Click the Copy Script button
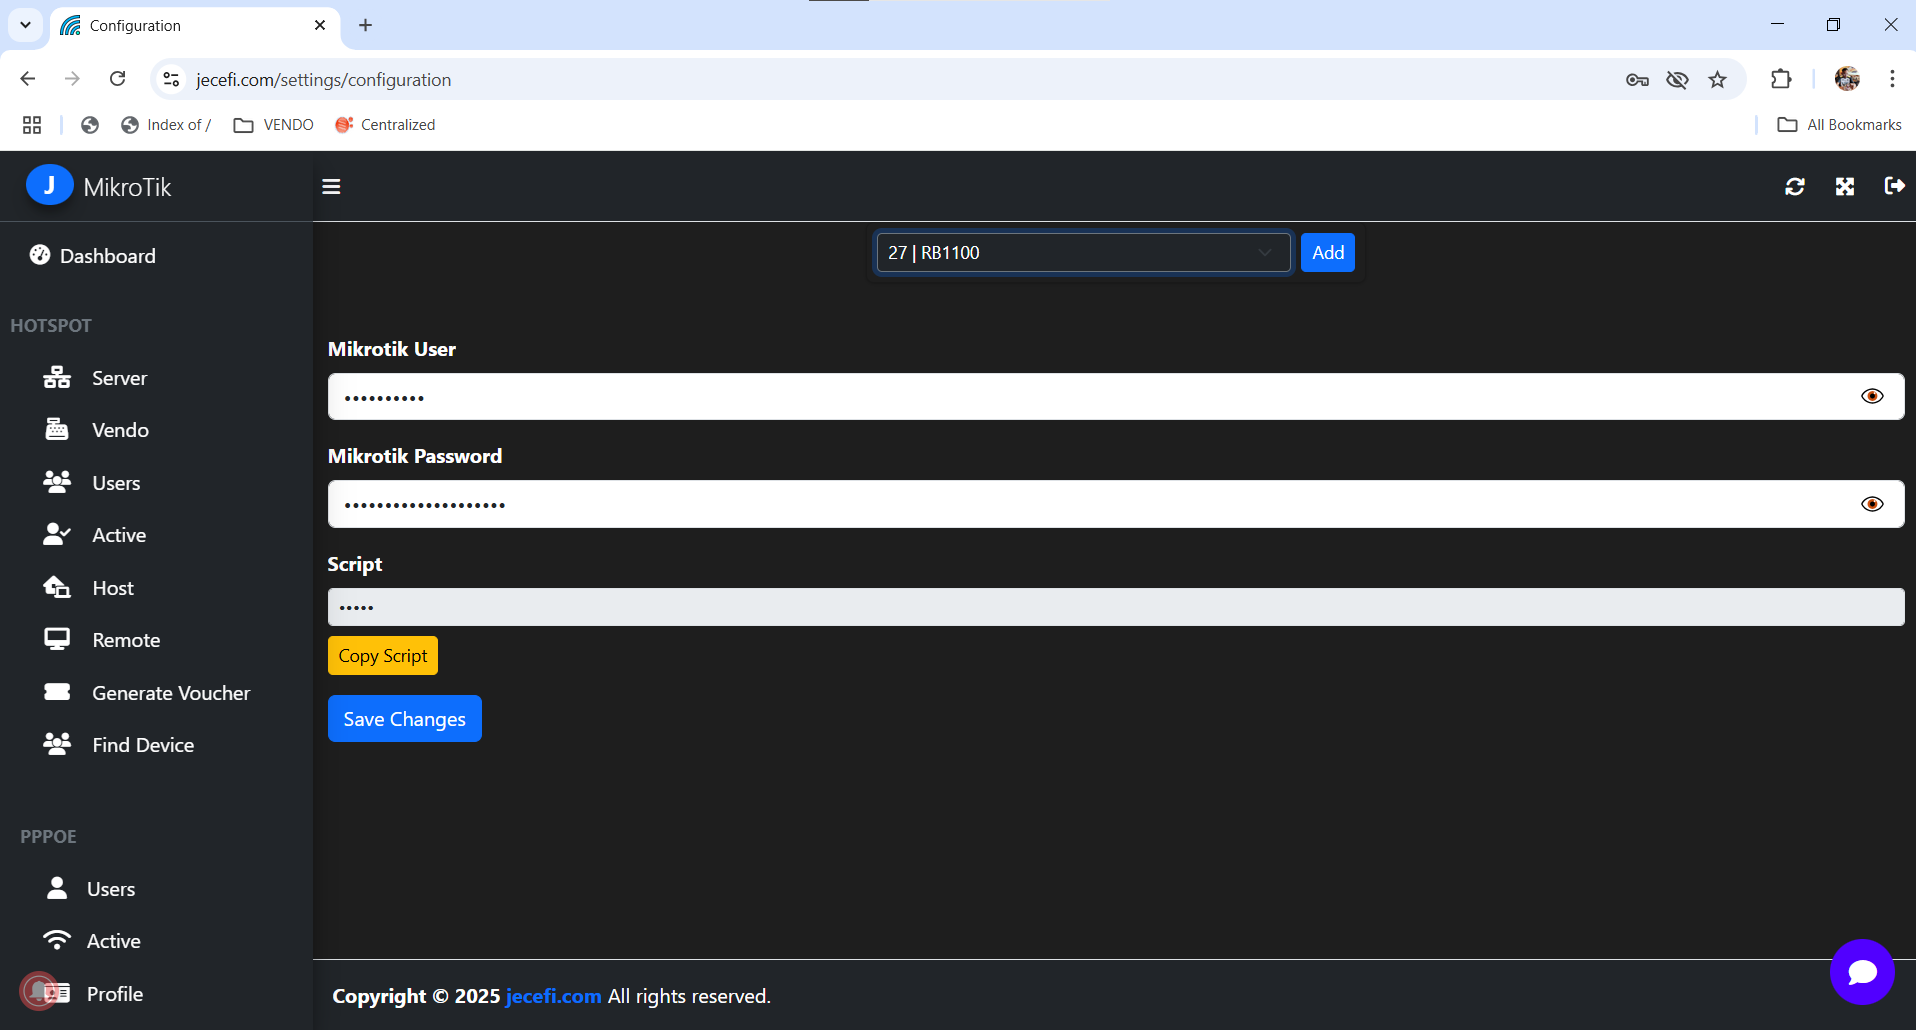 coord(383,656)
